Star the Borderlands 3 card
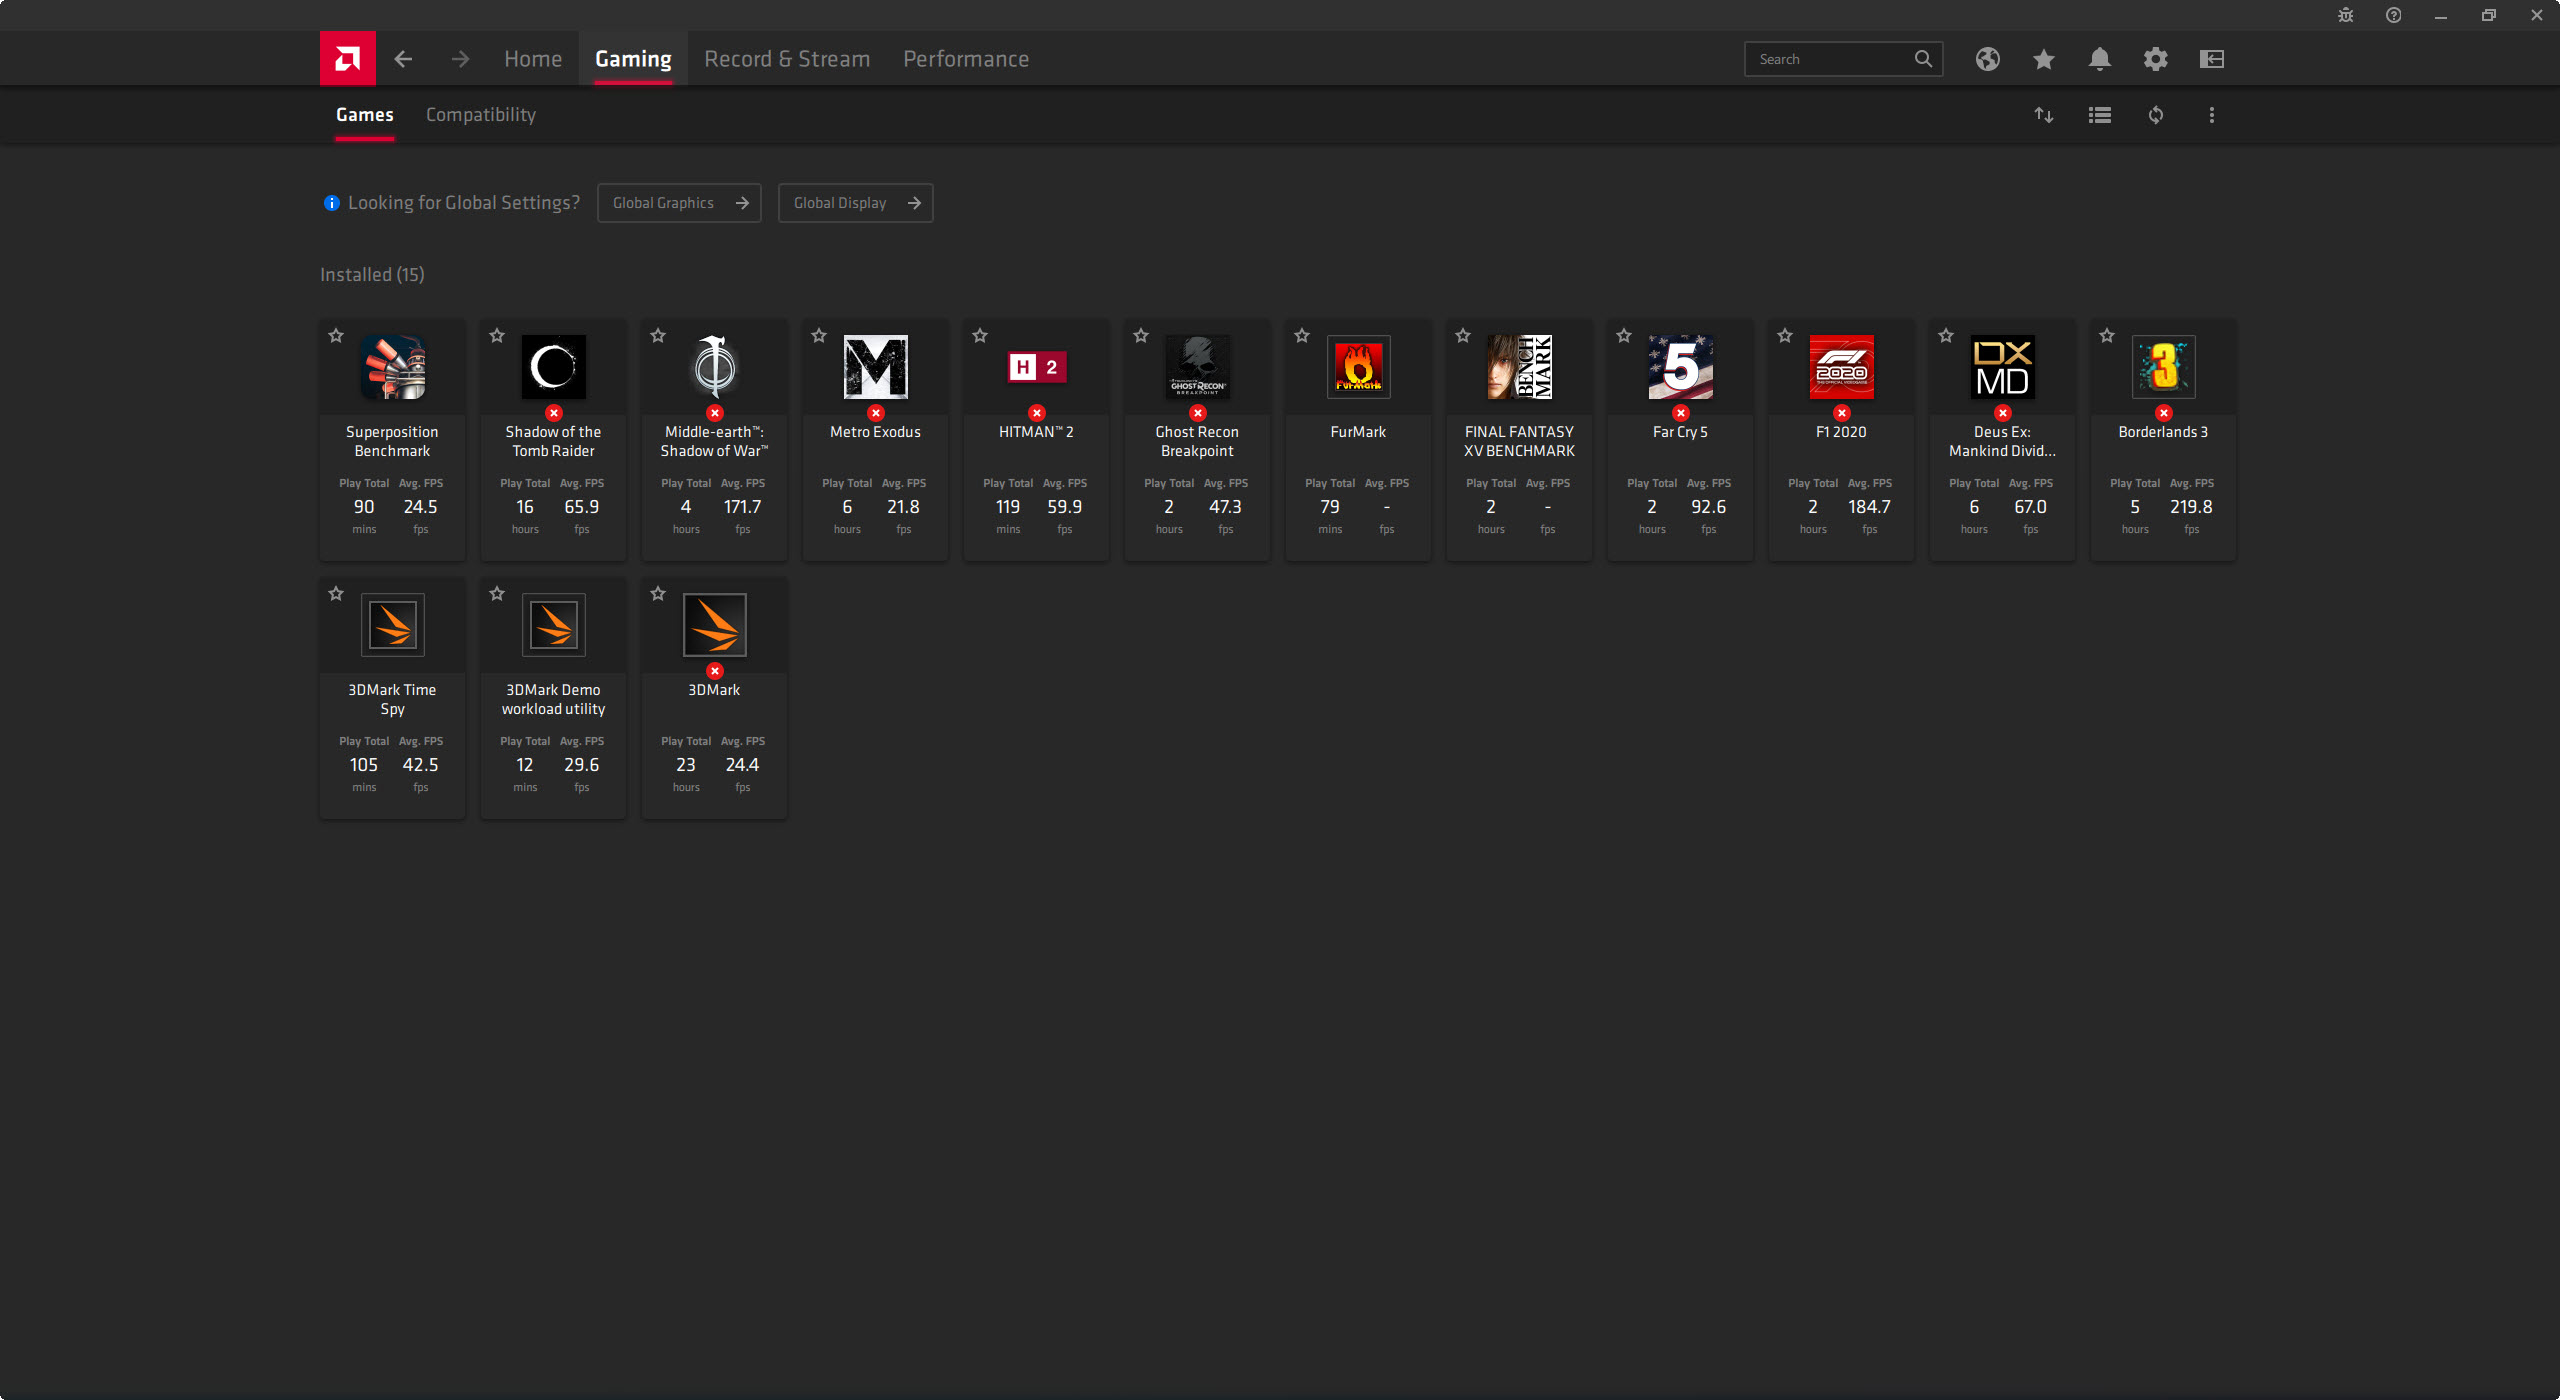Image resolution: width=2560 pixels, height=1400 pixels. pos(2107,336)
